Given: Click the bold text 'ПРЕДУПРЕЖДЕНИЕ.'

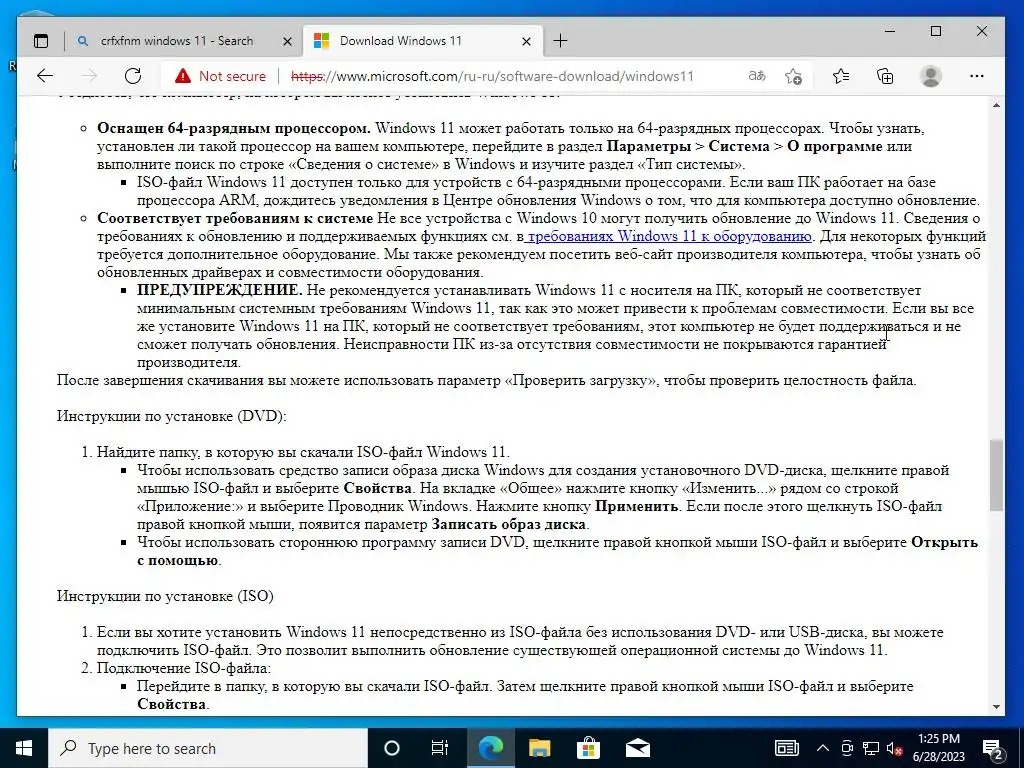Looking at the screenshot, I should pos(219,290).
